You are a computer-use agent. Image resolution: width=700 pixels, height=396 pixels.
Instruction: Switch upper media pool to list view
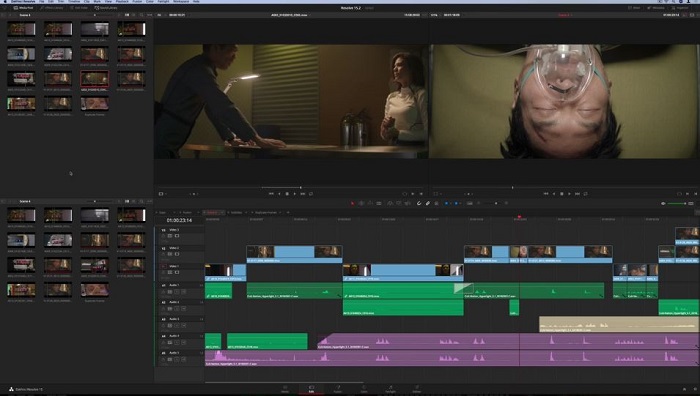pyautogui.click(x=133, y=15)
